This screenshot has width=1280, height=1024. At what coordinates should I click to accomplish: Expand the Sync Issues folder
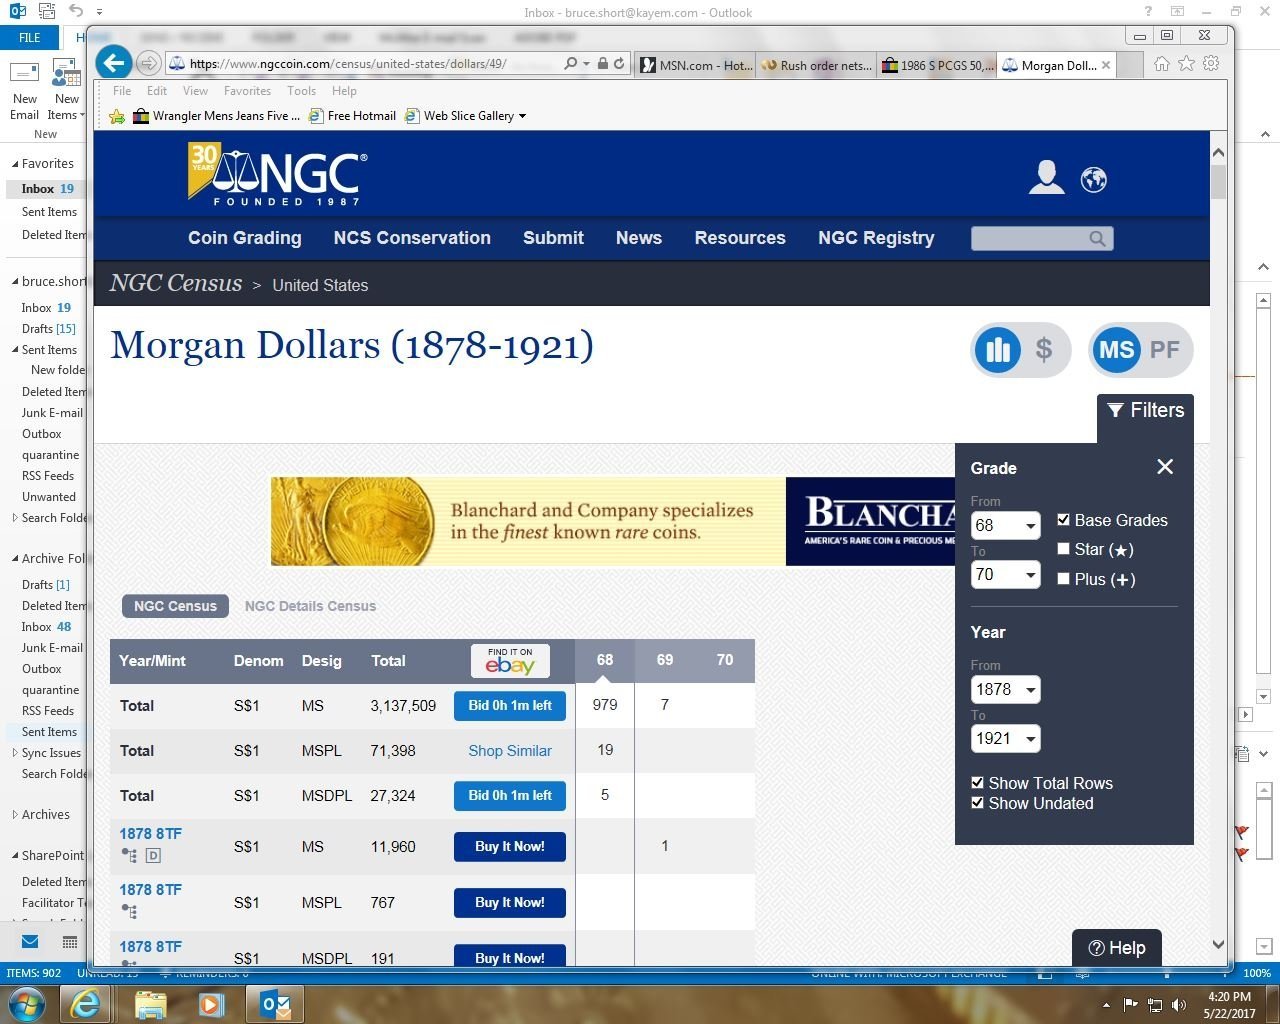click(15, 753)
